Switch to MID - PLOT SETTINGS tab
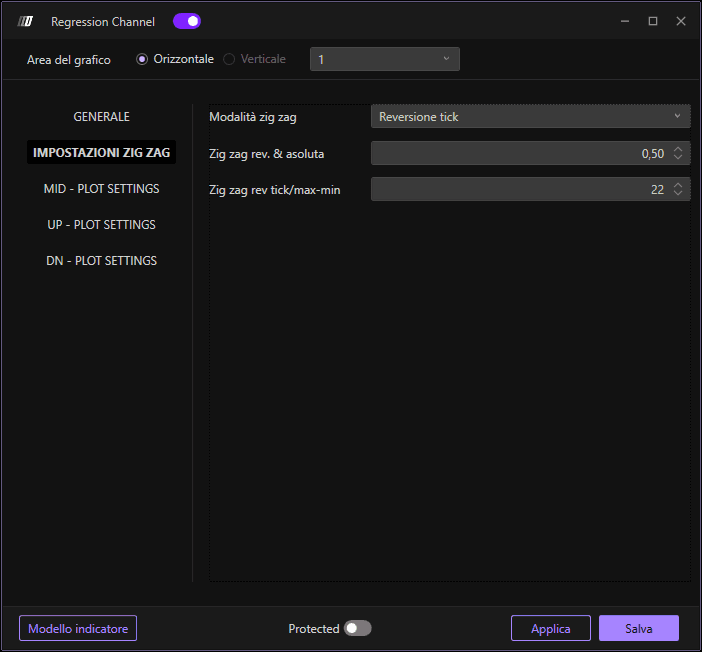 point(102,189)
